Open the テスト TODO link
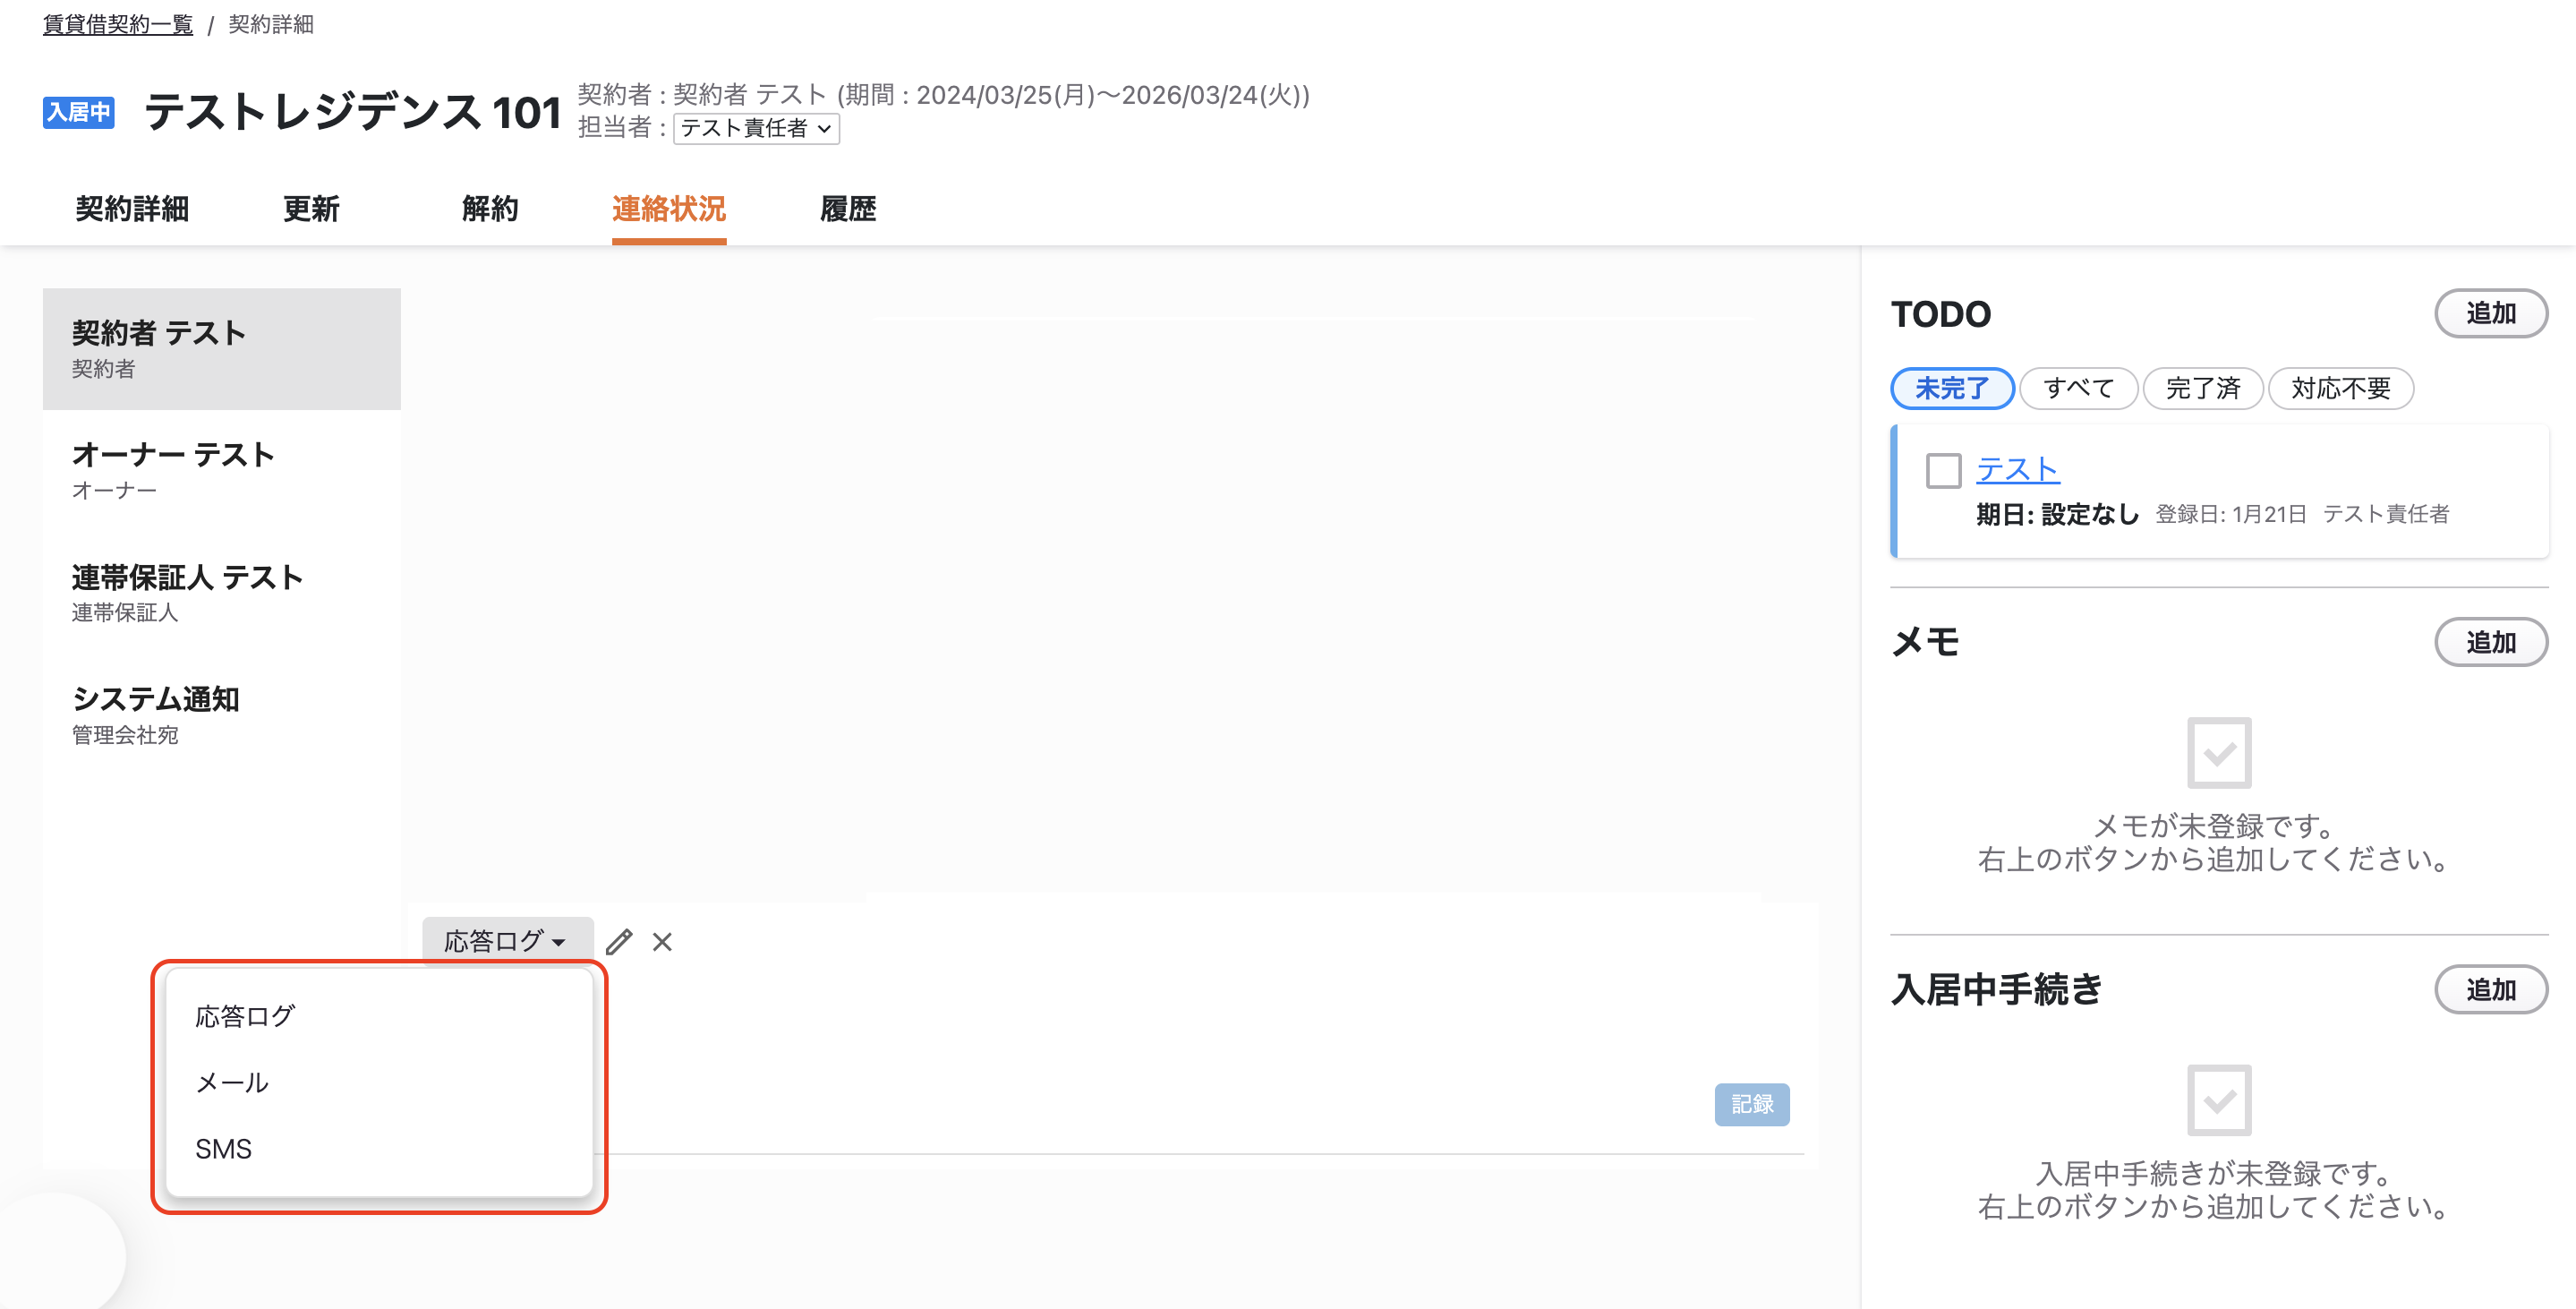Screen dimensions: 2576x1309 point(2018,468)
